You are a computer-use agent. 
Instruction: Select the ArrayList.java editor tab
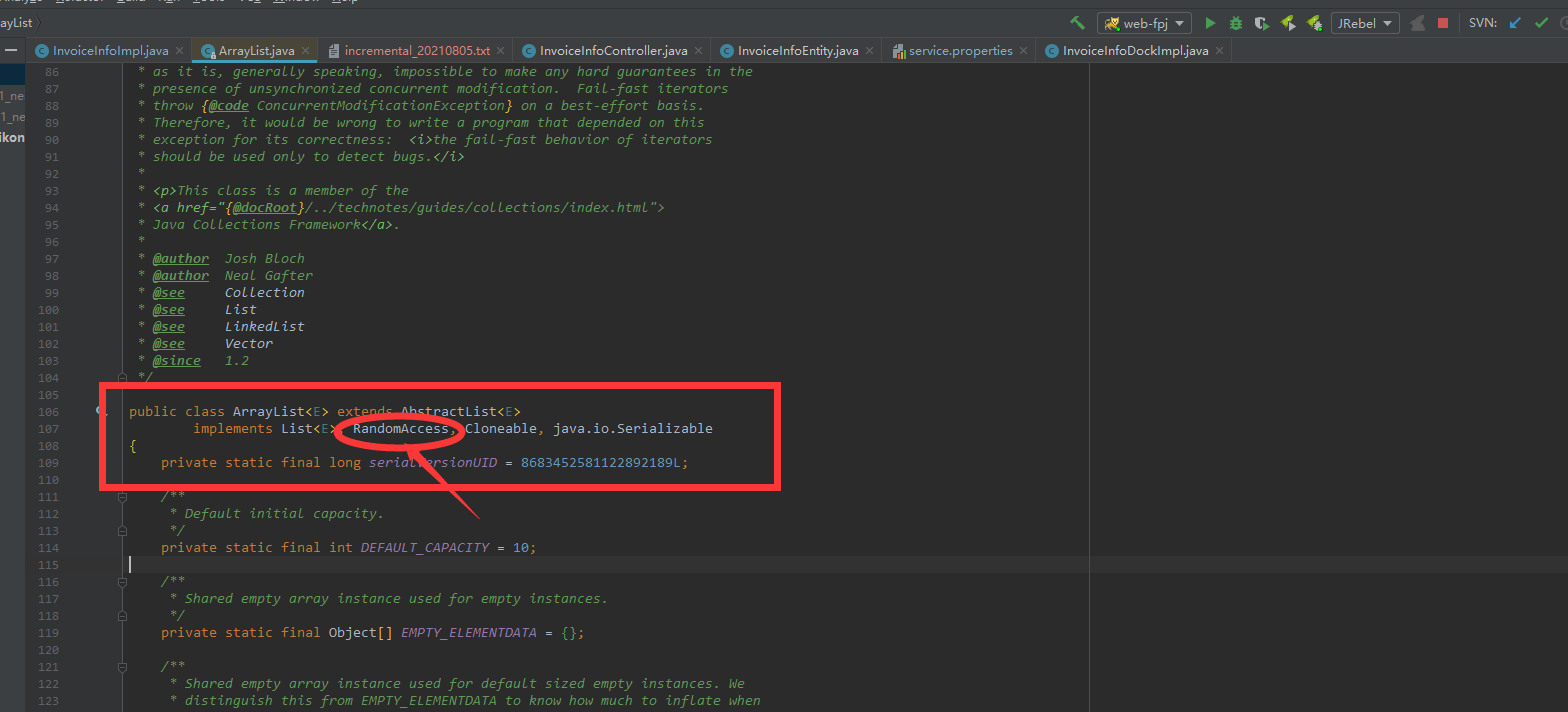[256, 50]
